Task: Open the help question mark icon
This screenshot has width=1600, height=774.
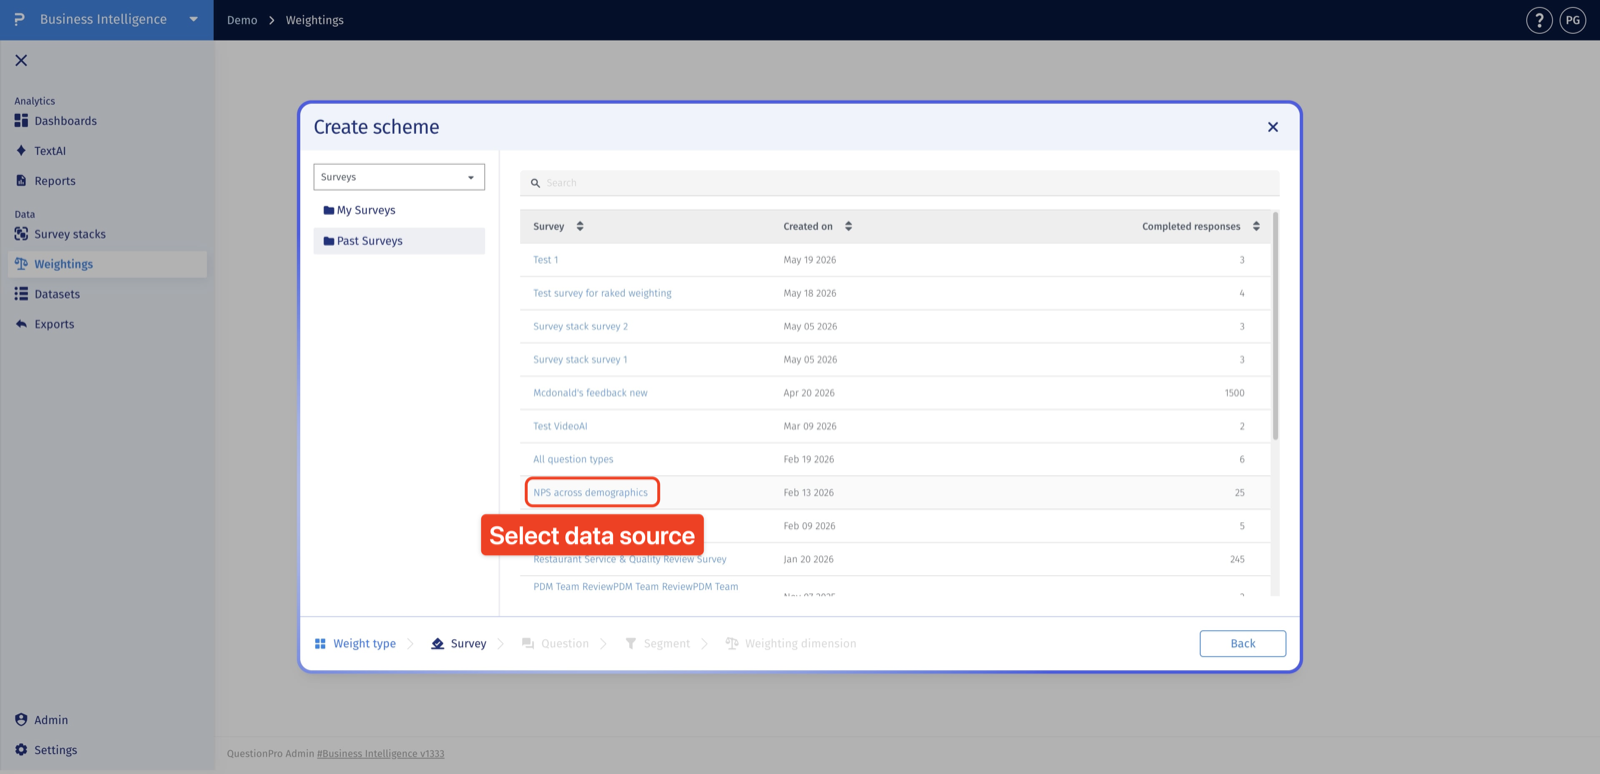Action: [x=1539, y=20]
